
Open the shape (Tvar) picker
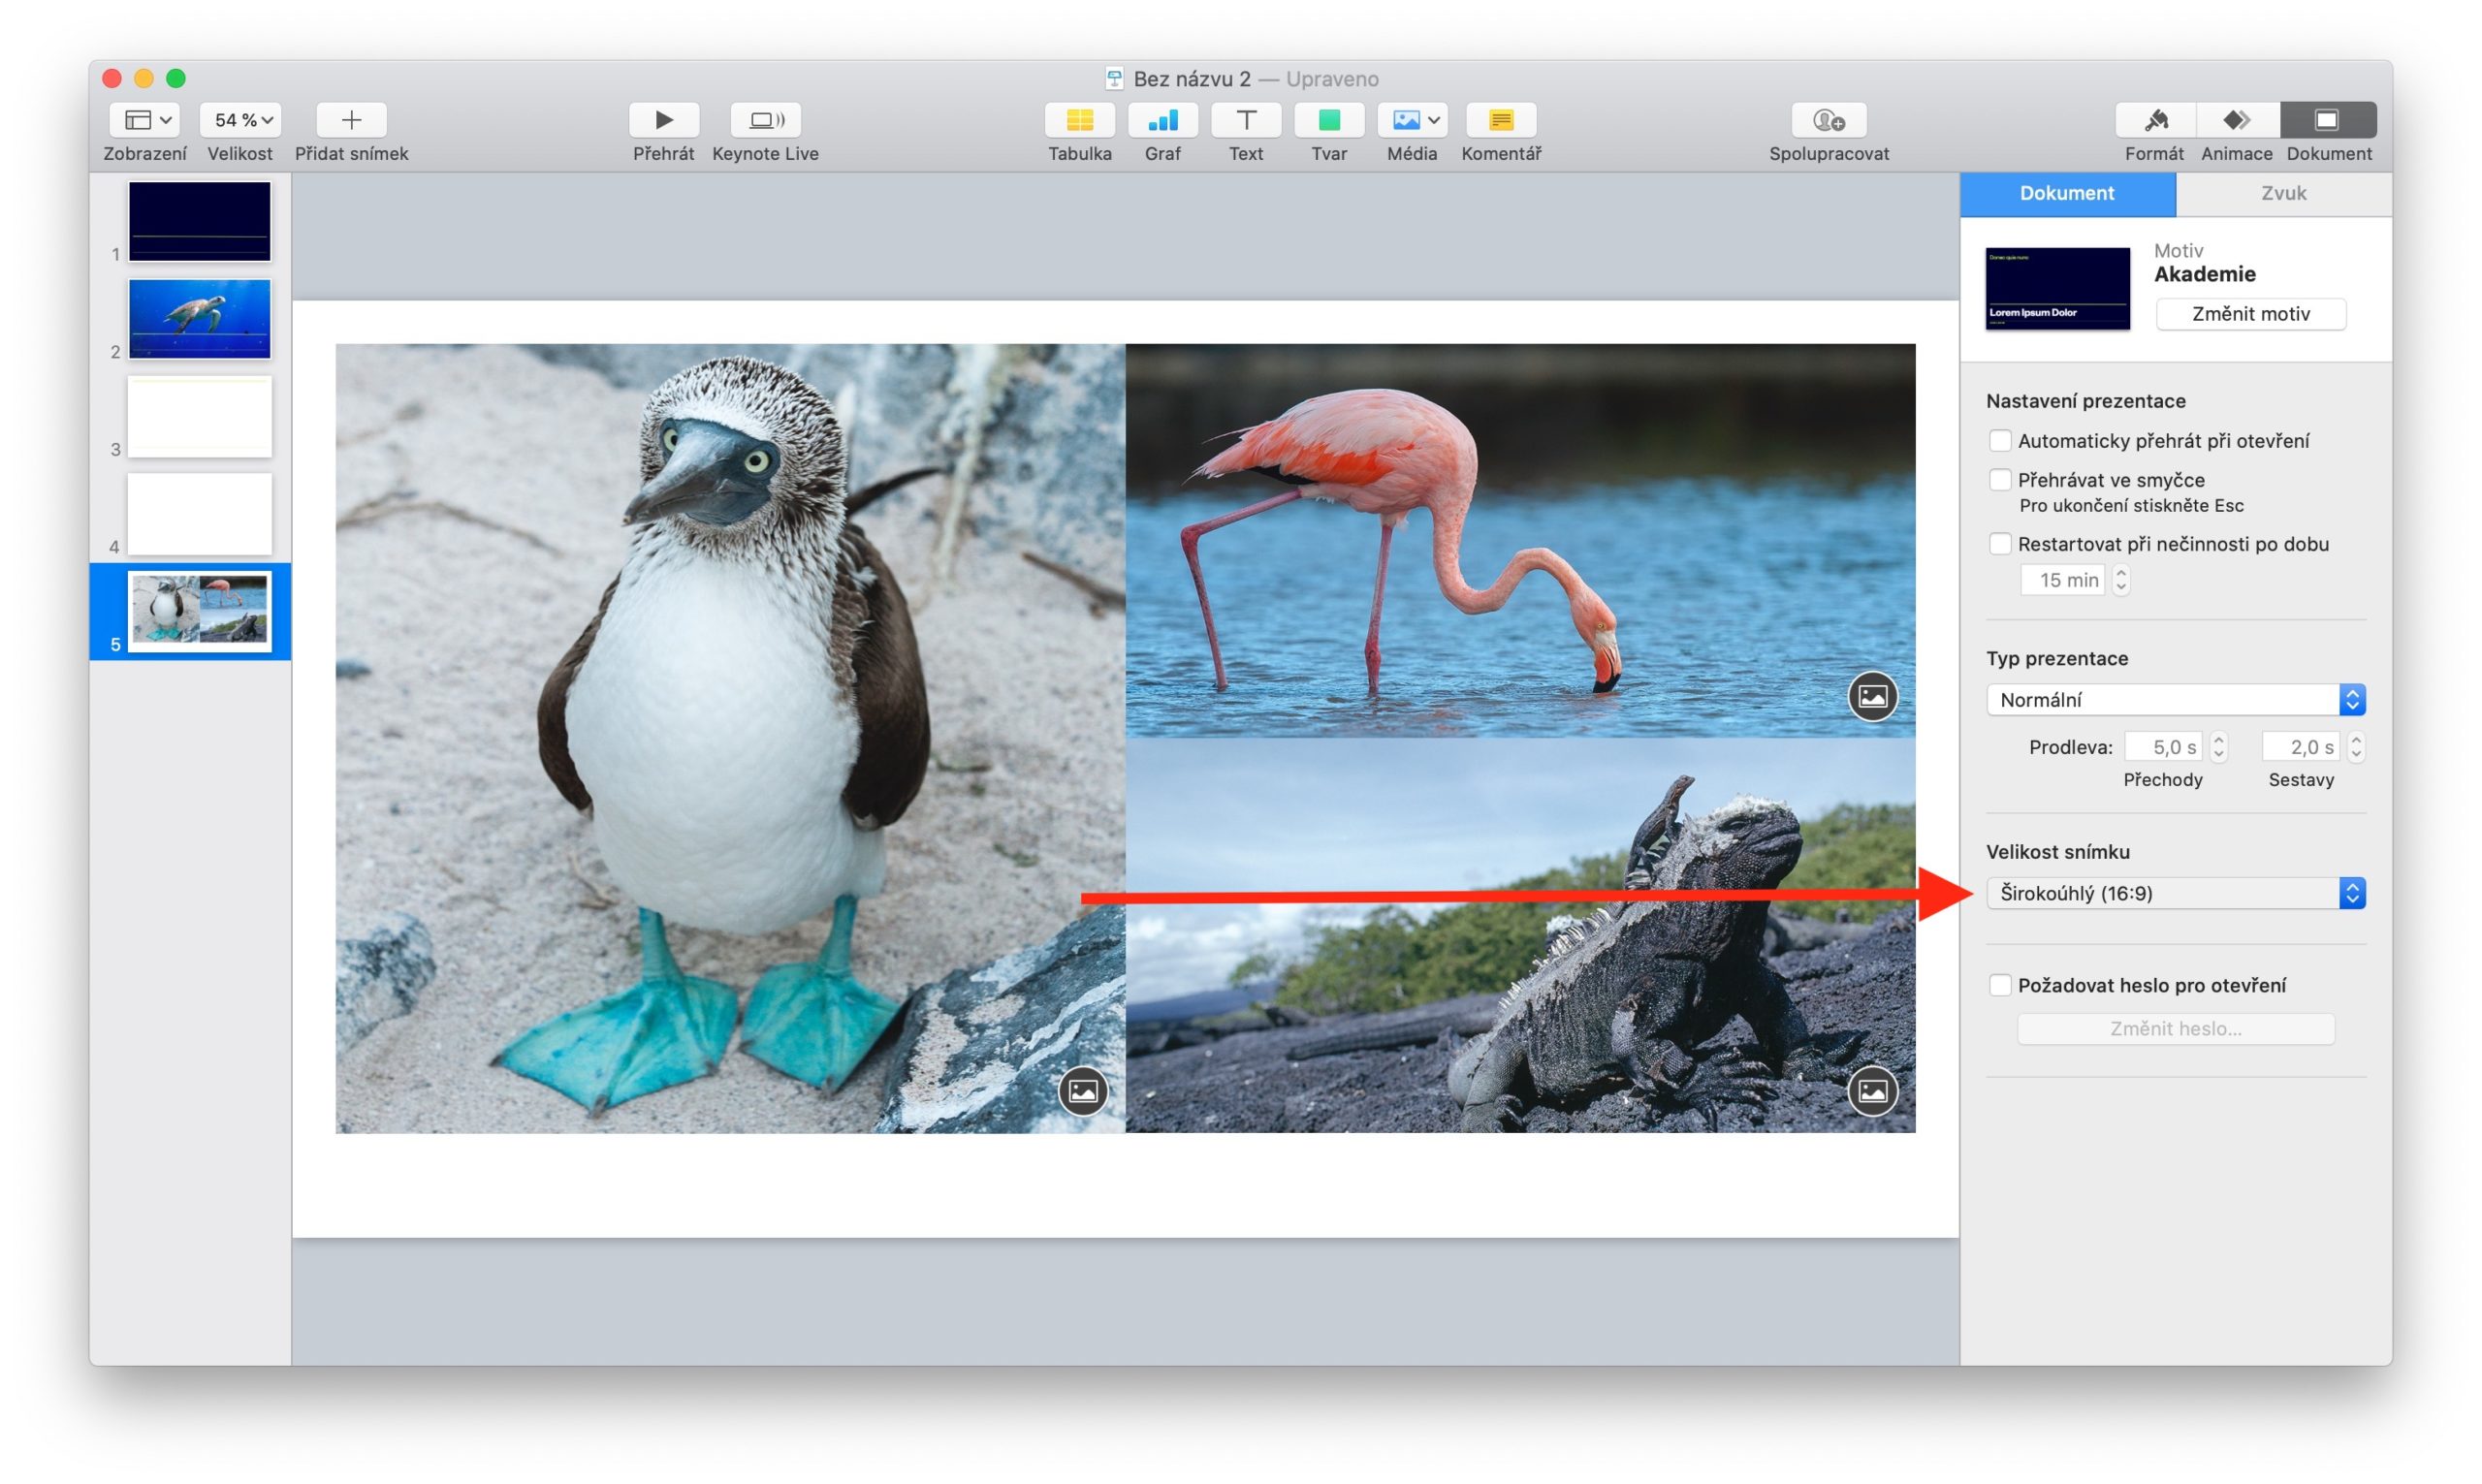1328,120
